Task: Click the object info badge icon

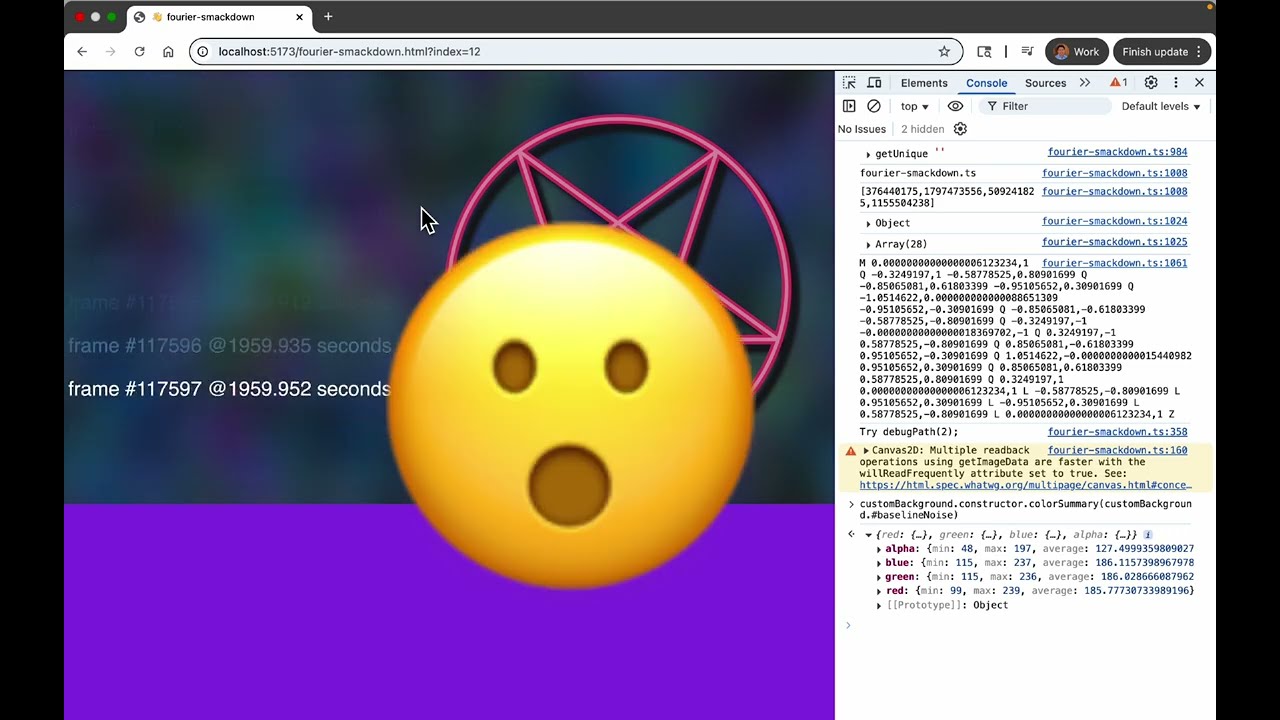Action: coord(1148,535)
